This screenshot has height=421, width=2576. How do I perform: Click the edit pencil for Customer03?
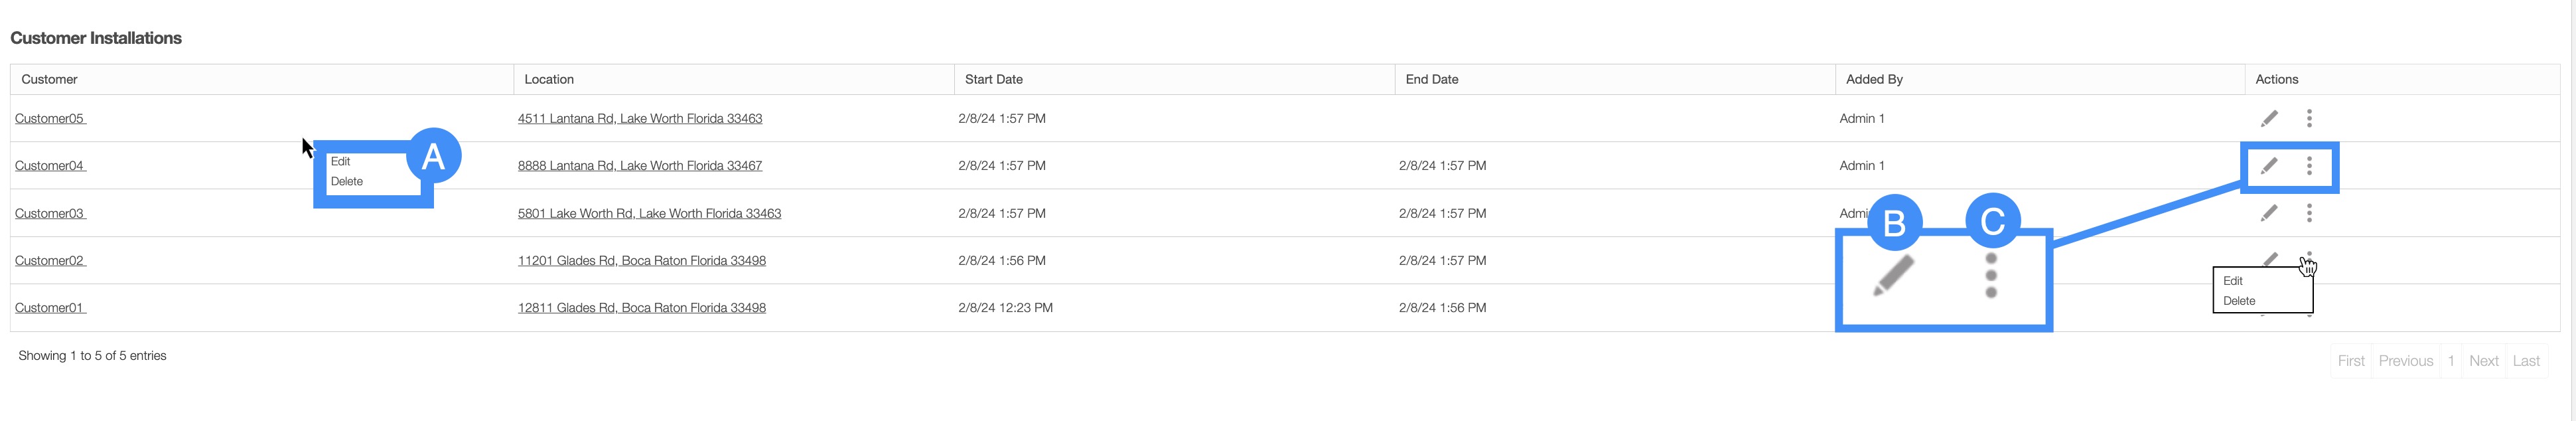click(x=2269, y=213)
